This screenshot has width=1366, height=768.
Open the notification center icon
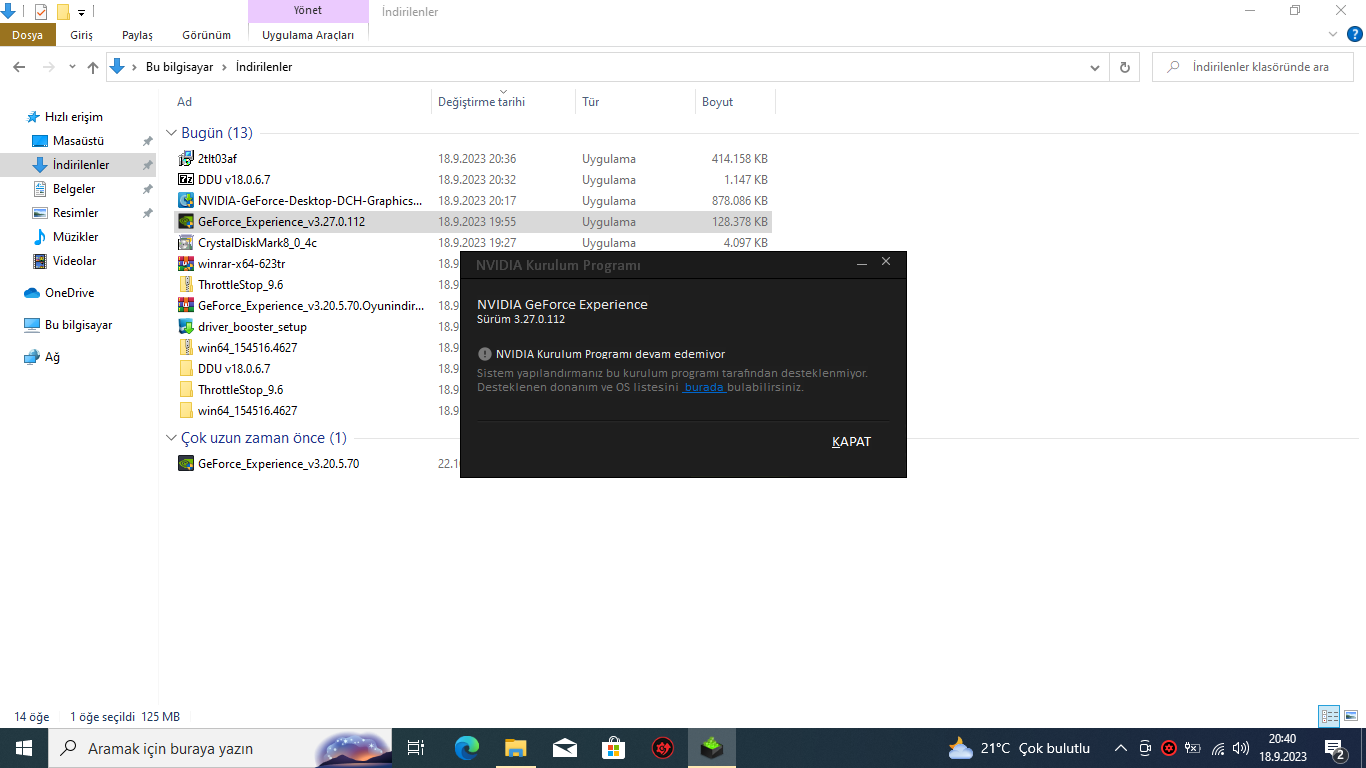[1334, 748]
